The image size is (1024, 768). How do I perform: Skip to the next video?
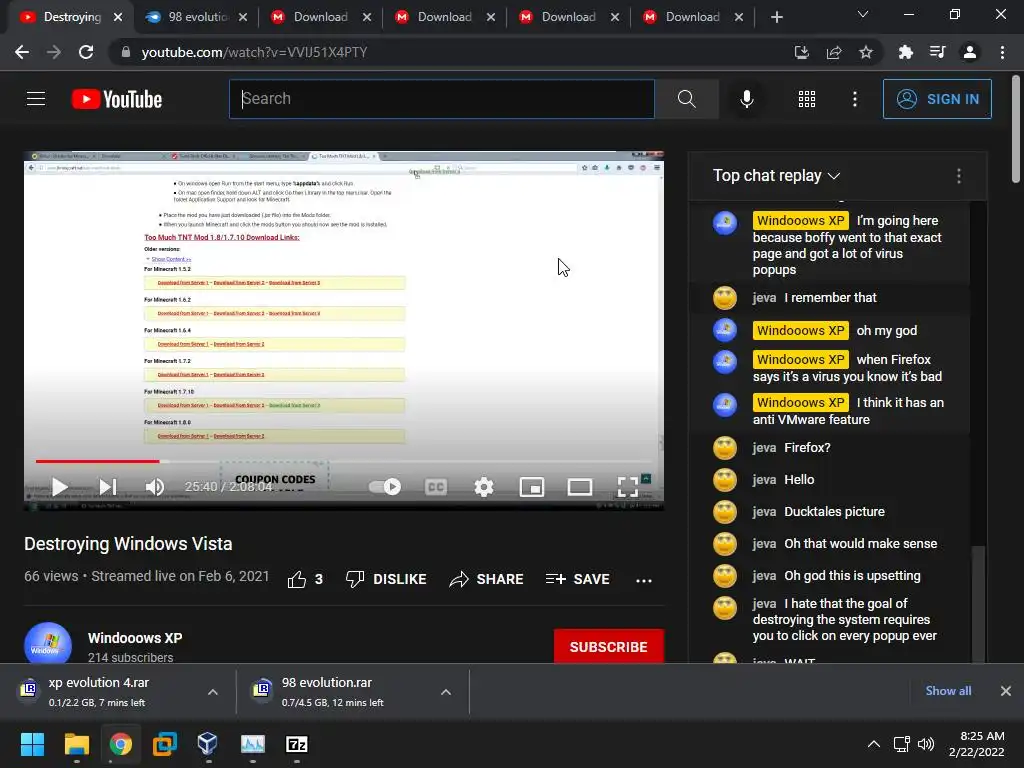tap(108, 487)
